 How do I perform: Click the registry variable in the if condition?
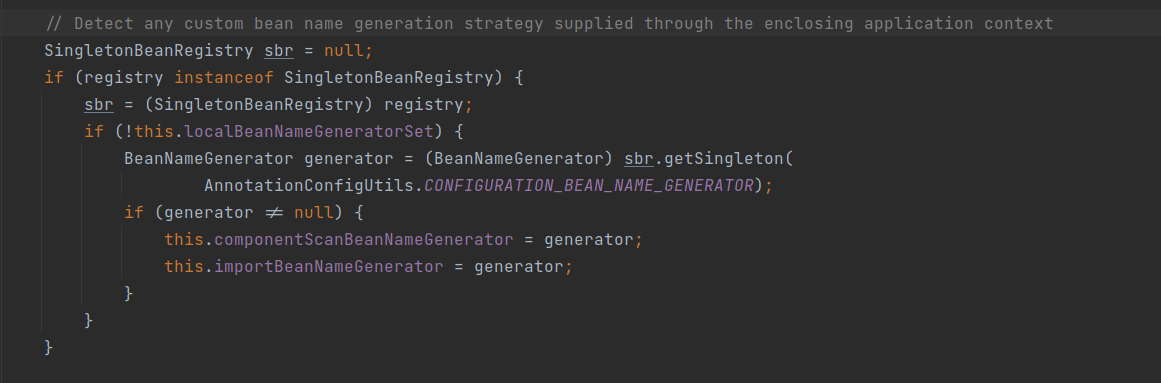tap(124, 78)
